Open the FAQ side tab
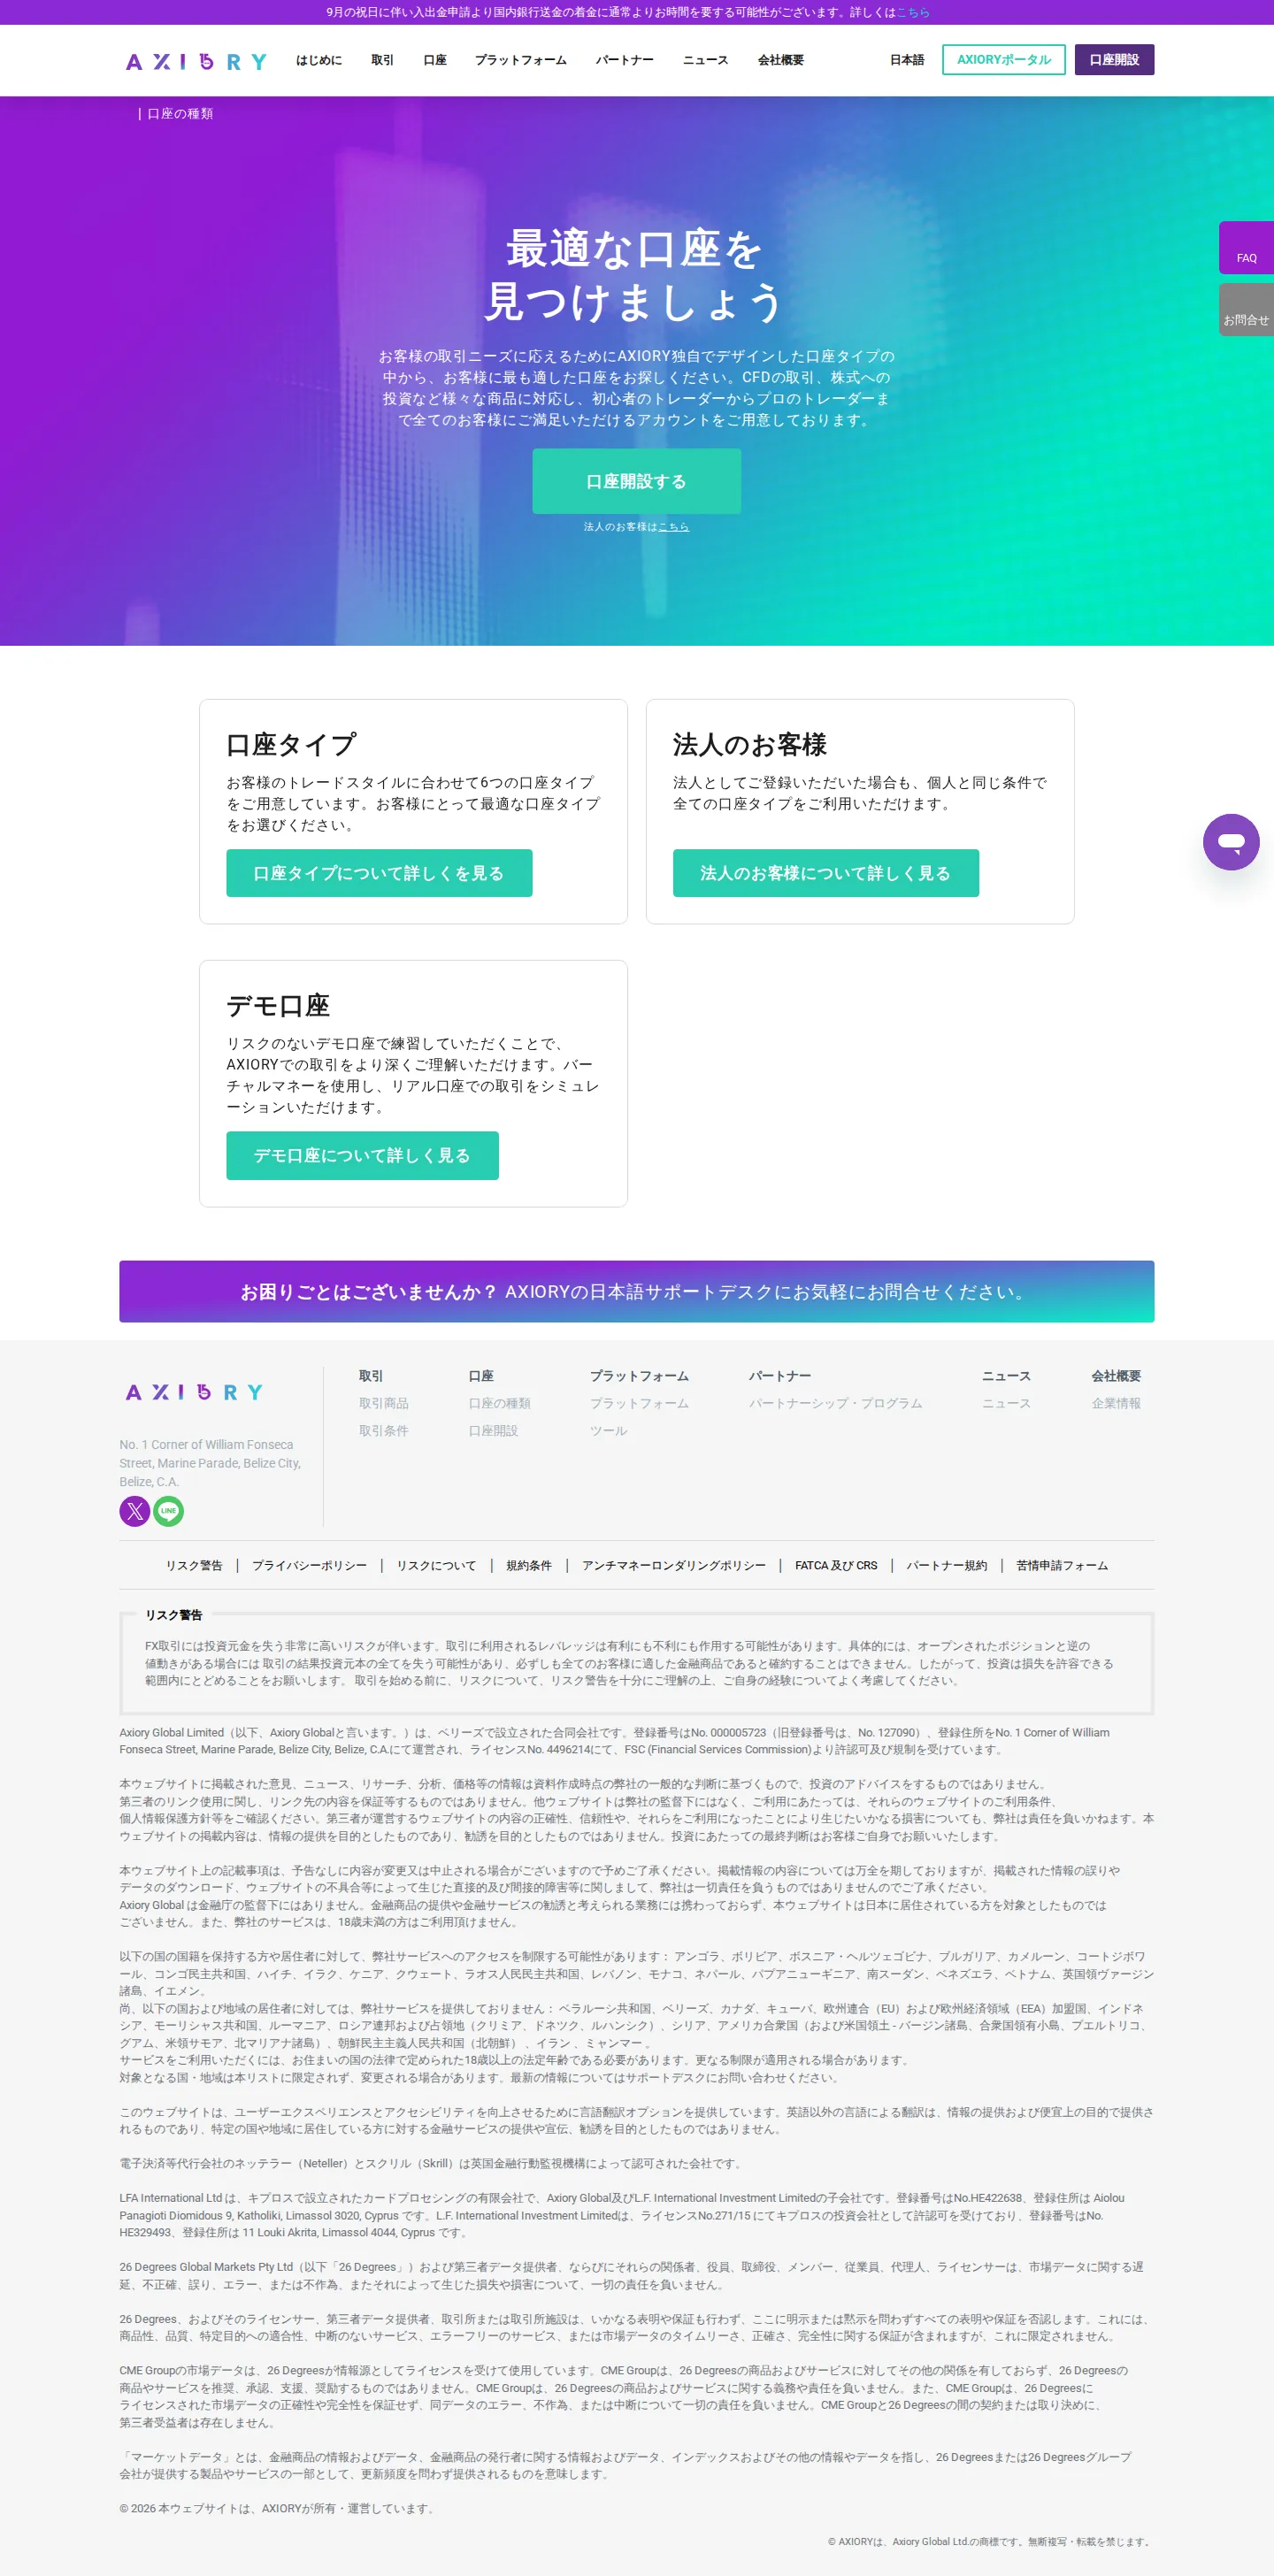1274x2576 pixels. click(1246, 248)
